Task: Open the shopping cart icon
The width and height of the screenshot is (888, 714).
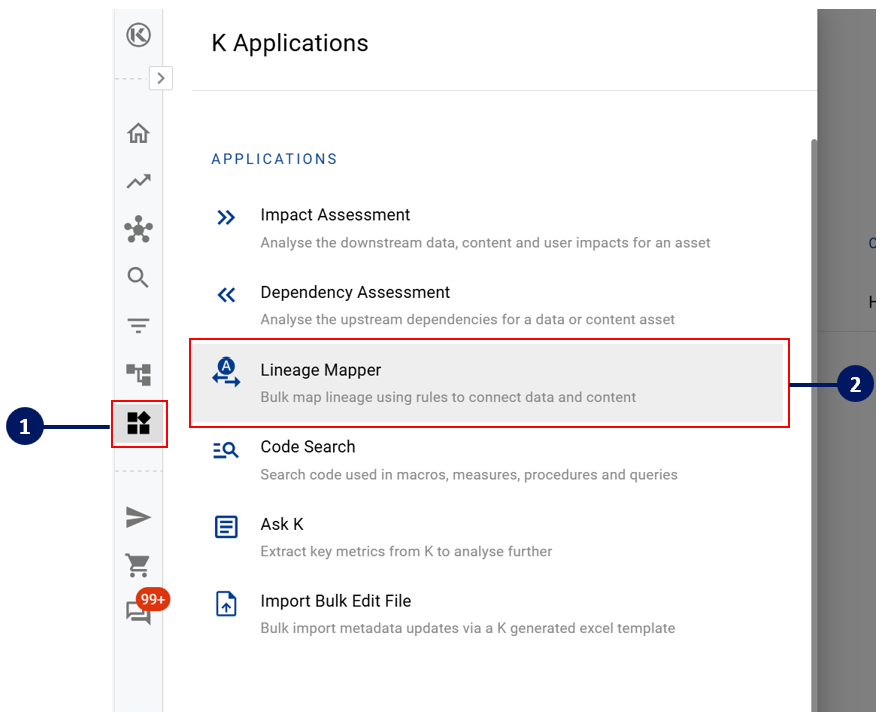Action: (x=138, y=565)
